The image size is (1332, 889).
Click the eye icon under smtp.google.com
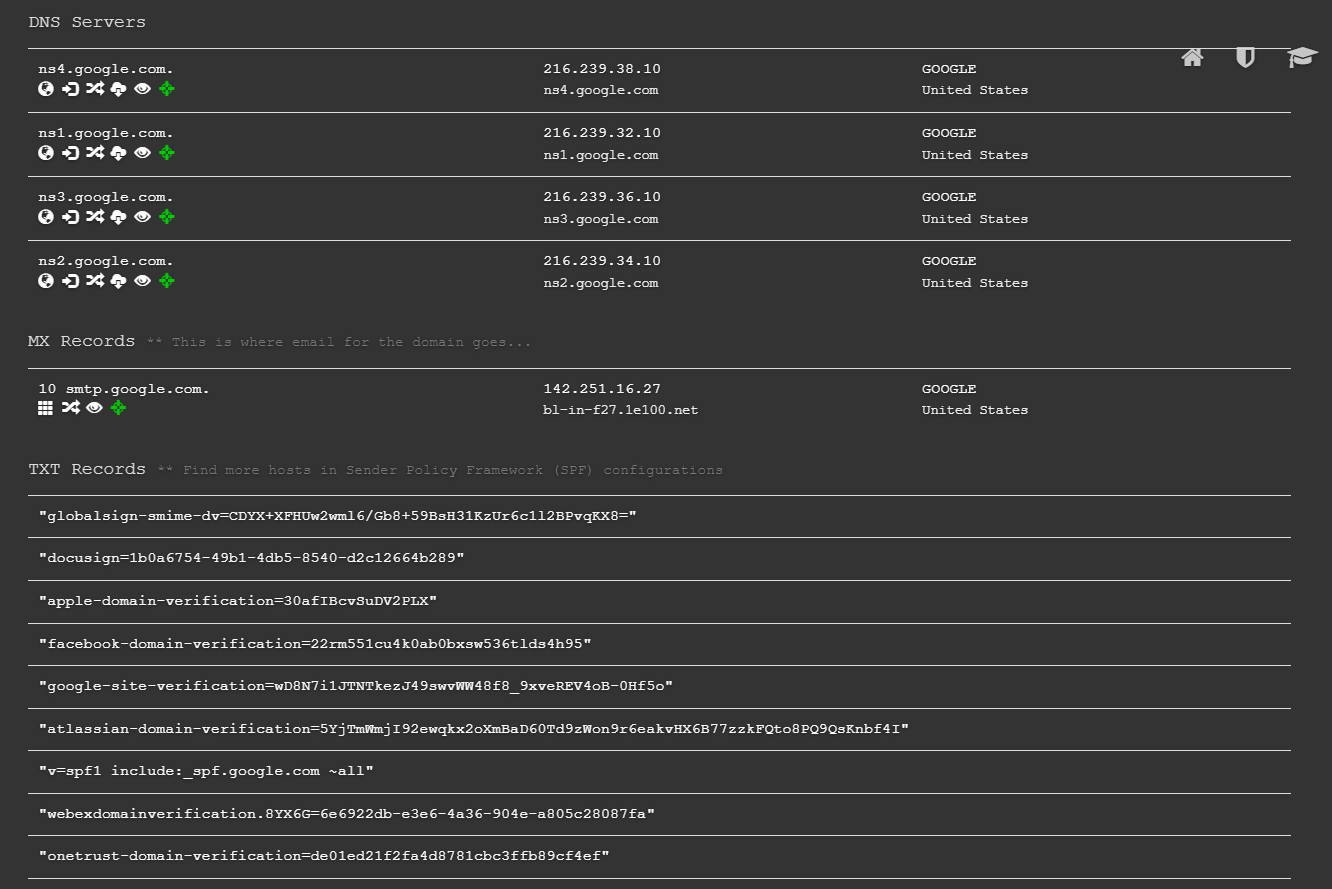(94, 408)
